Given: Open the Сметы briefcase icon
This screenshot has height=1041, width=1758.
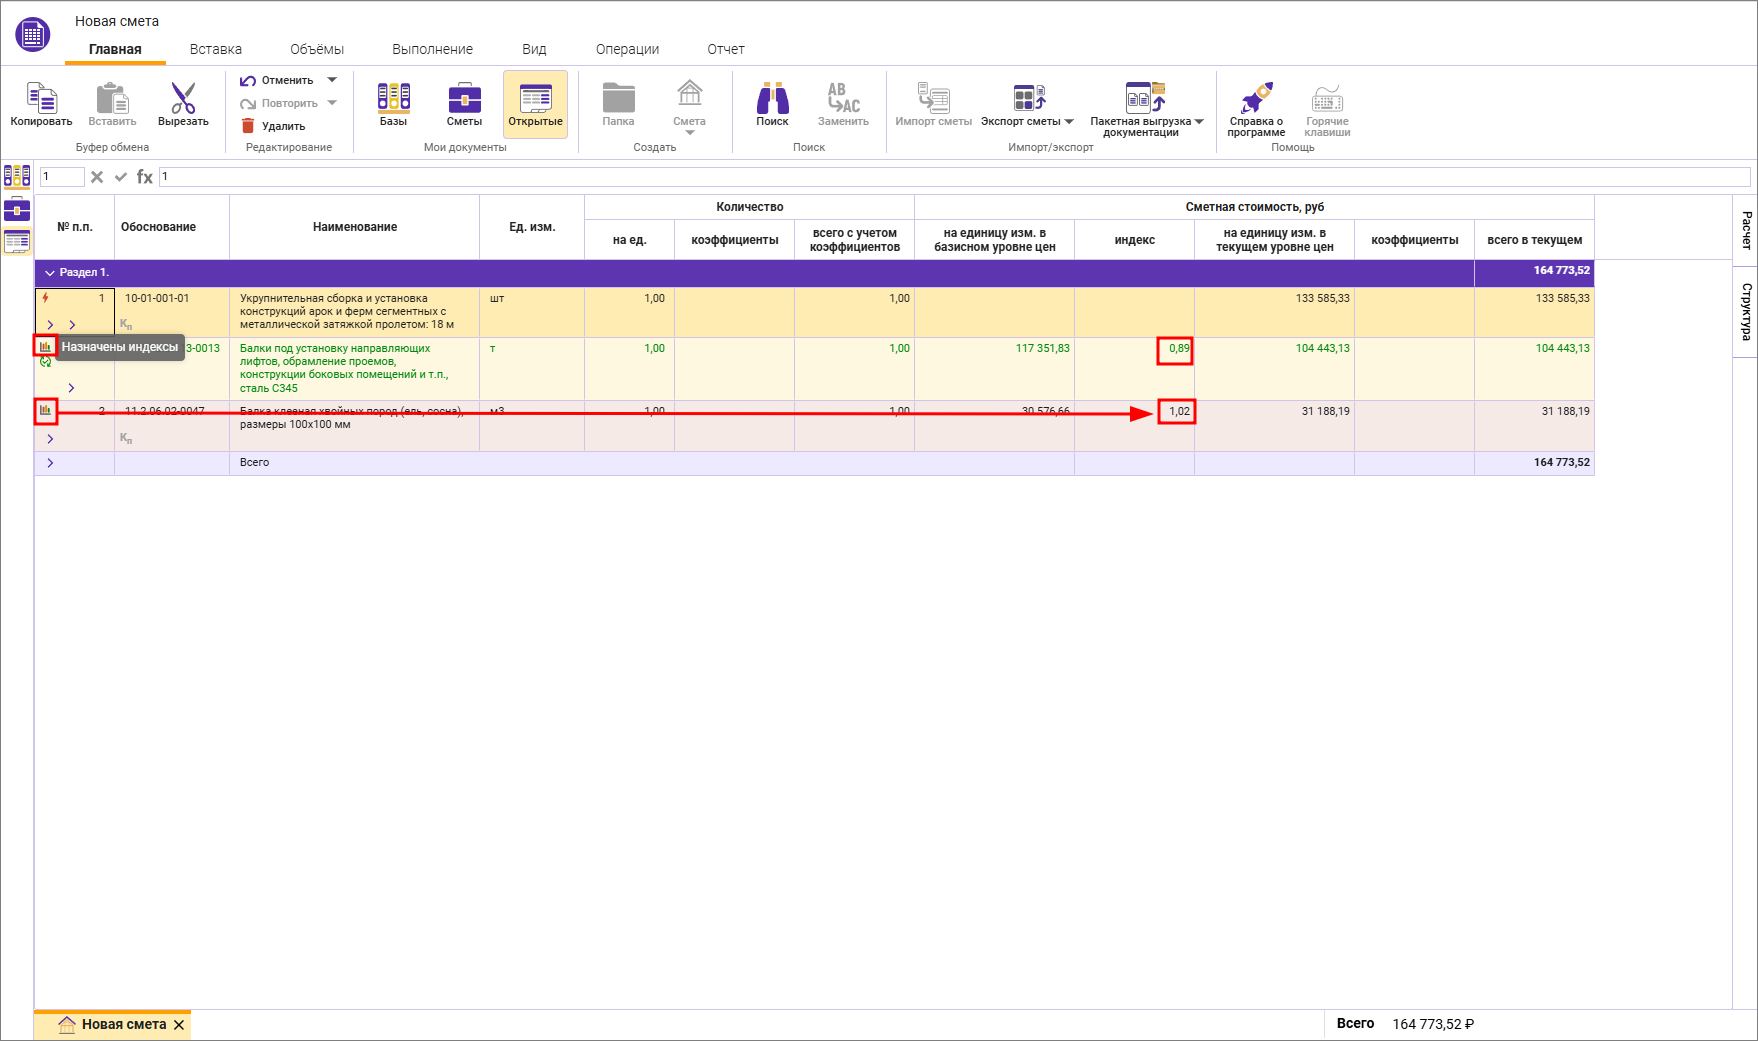Looking at the screenshot, I should [464, 100].
